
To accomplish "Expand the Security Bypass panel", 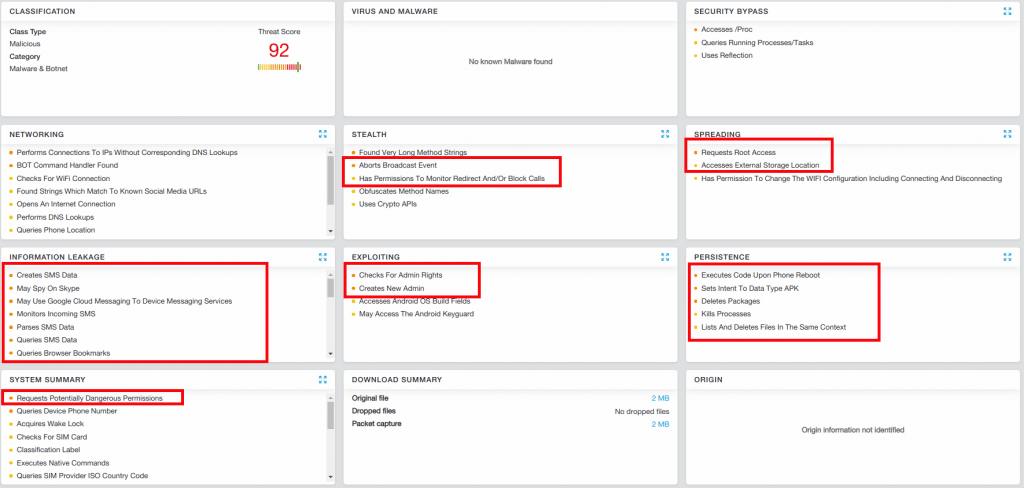I will click(1007, 11).
